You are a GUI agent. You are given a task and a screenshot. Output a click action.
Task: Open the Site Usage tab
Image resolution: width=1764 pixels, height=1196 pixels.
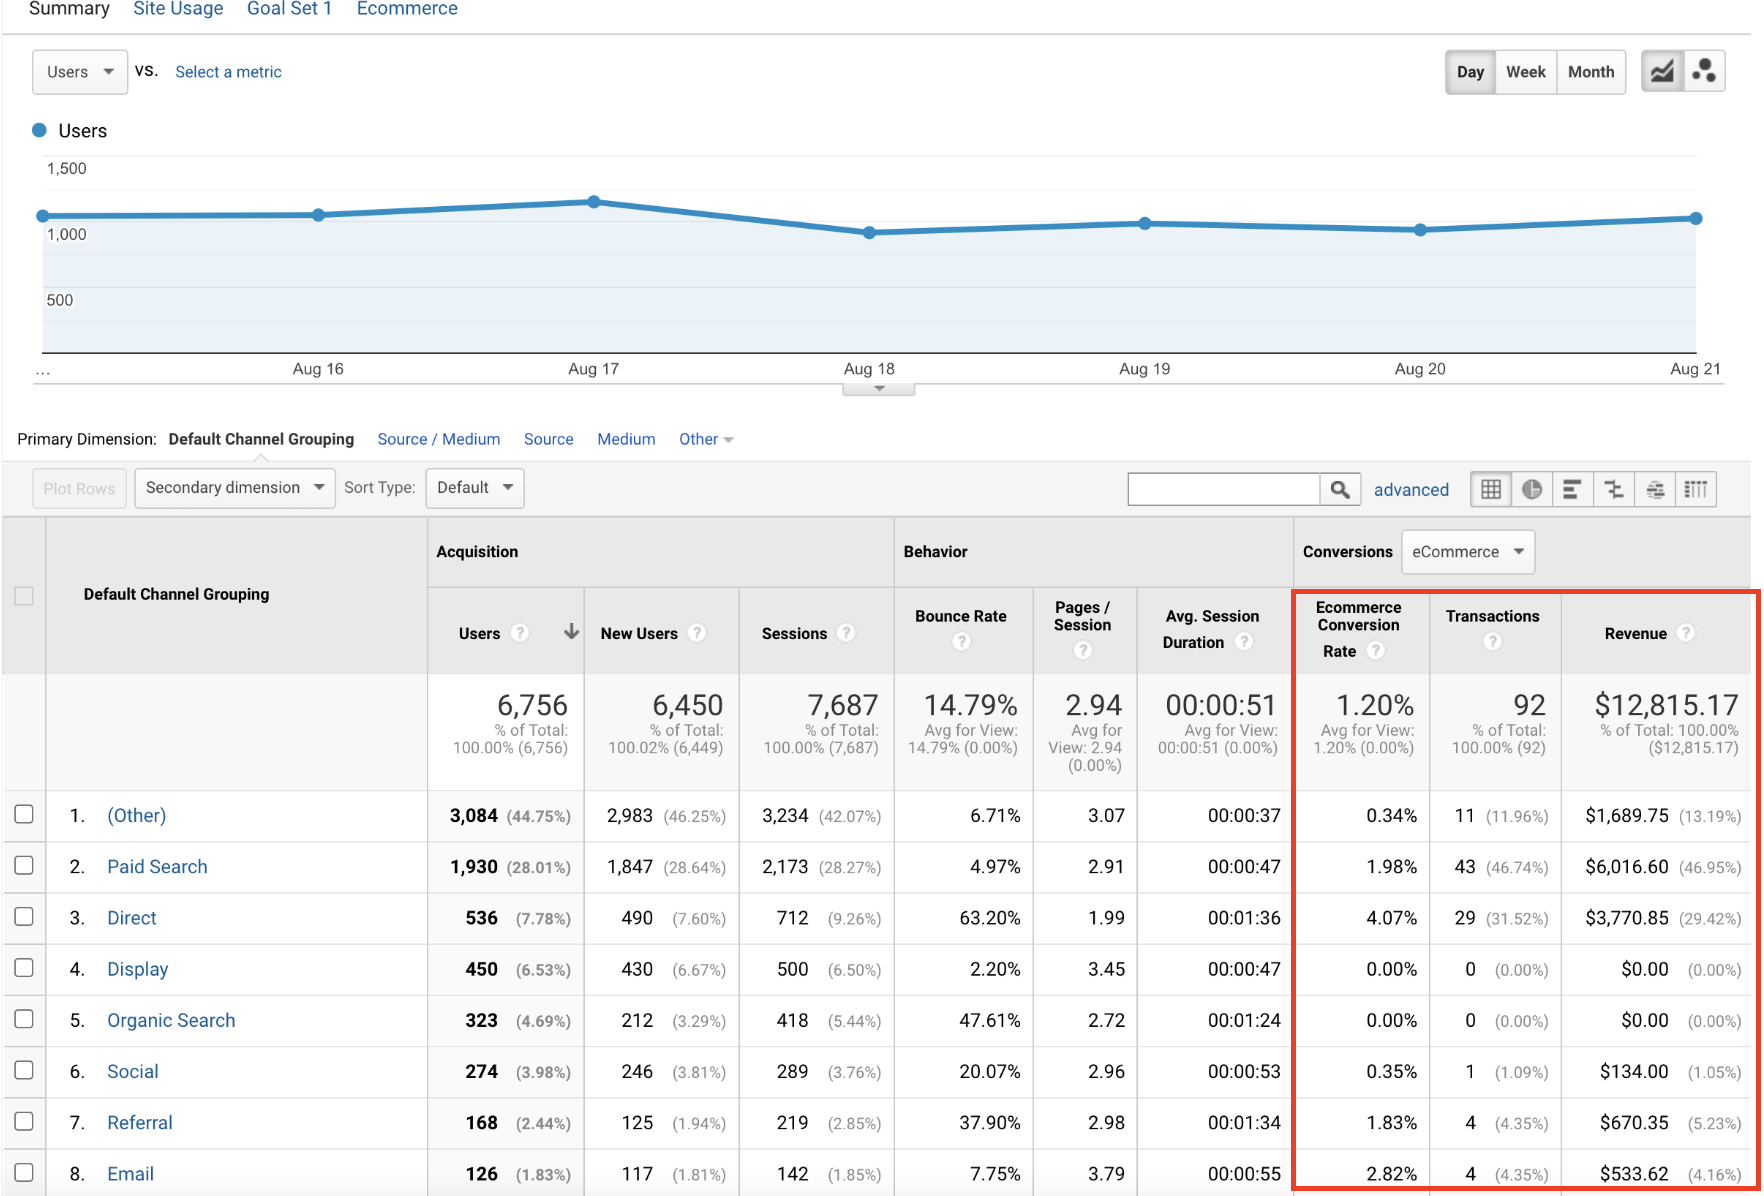(x=178, y=9)
